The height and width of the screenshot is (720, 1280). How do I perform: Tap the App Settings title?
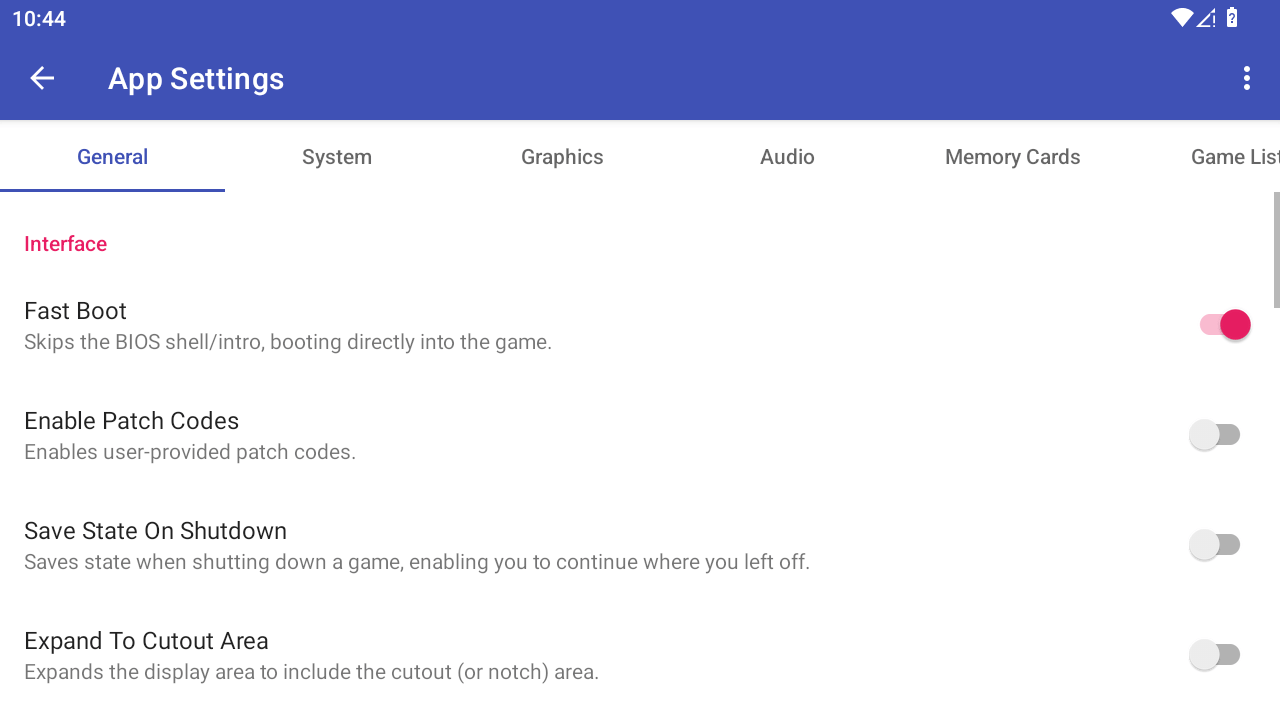(196, 79)
